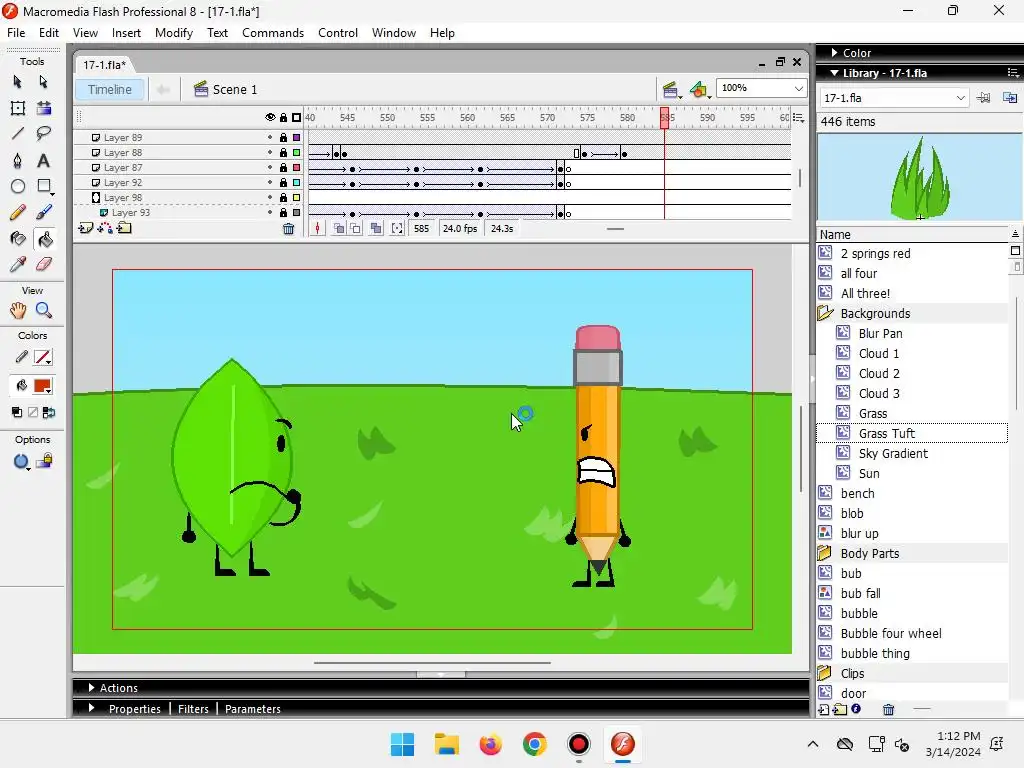
Task: Select the Selection arrow tool
Action: coord(18,82)
